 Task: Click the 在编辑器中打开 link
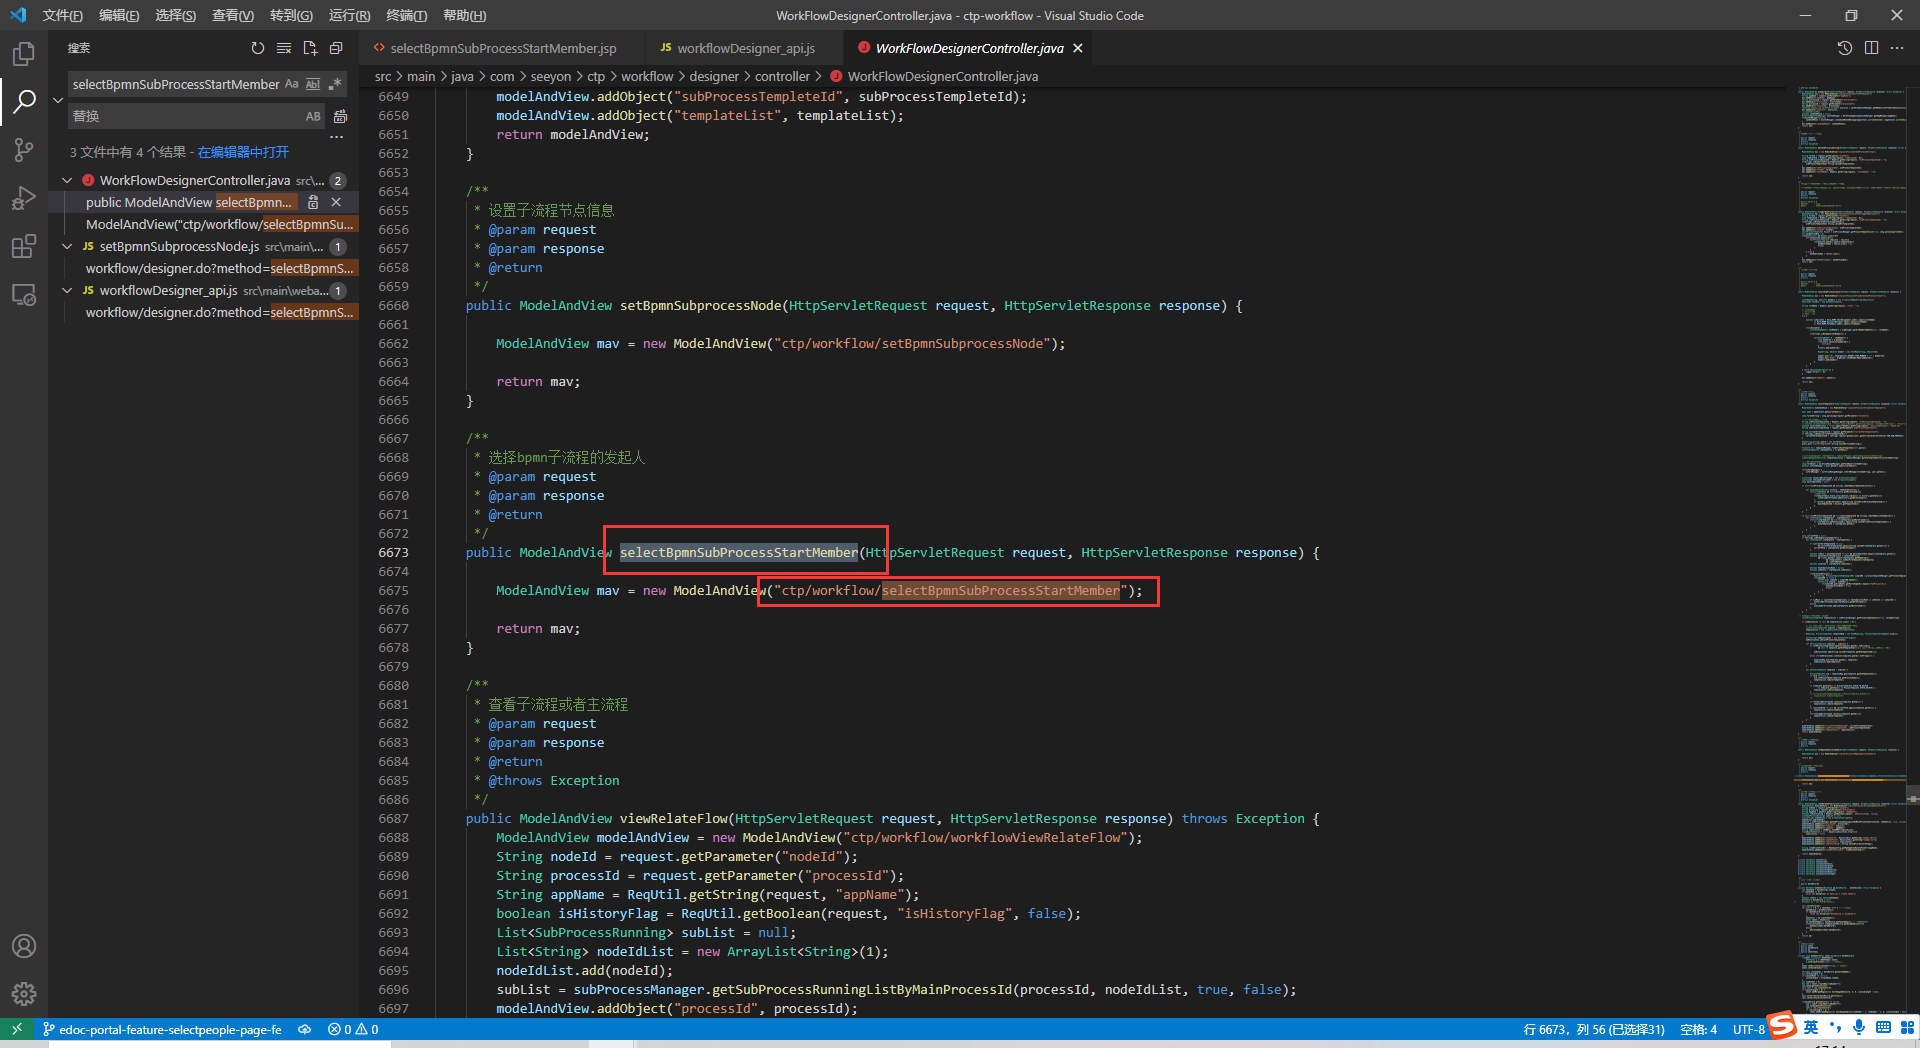click(x=243, y=152)
